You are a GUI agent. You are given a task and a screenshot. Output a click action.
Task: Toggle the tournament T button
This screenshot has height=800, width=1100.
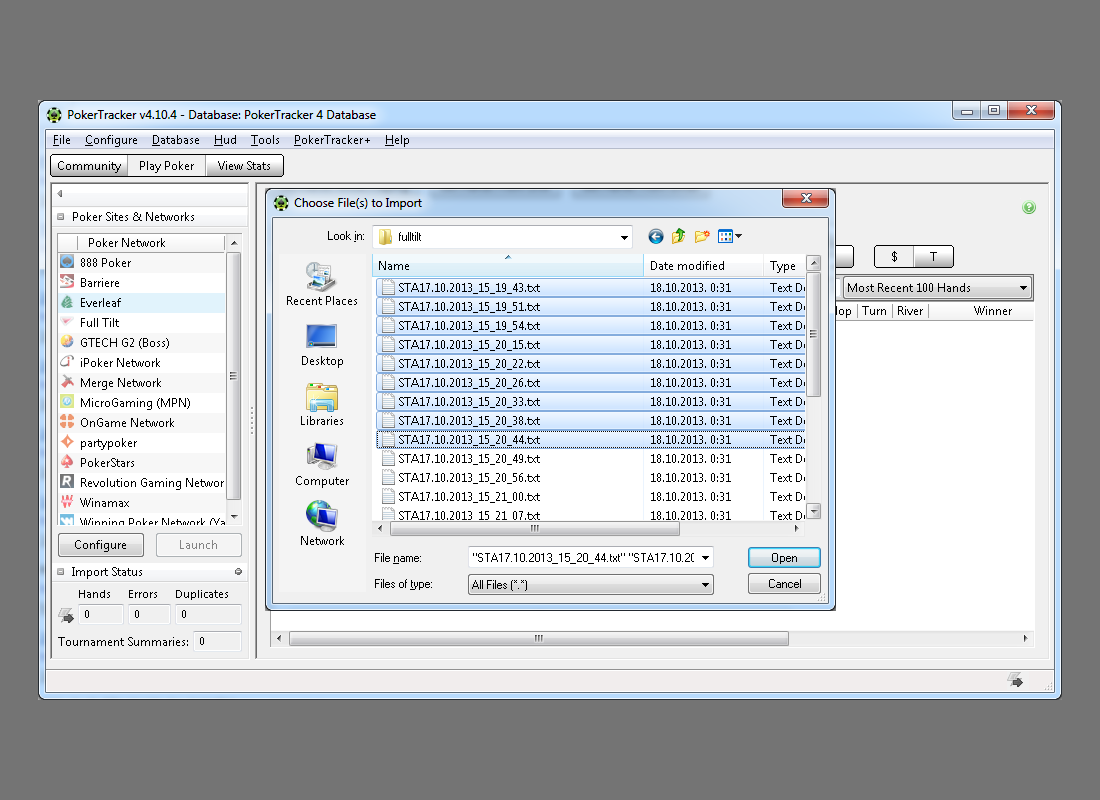click(933, 257)
